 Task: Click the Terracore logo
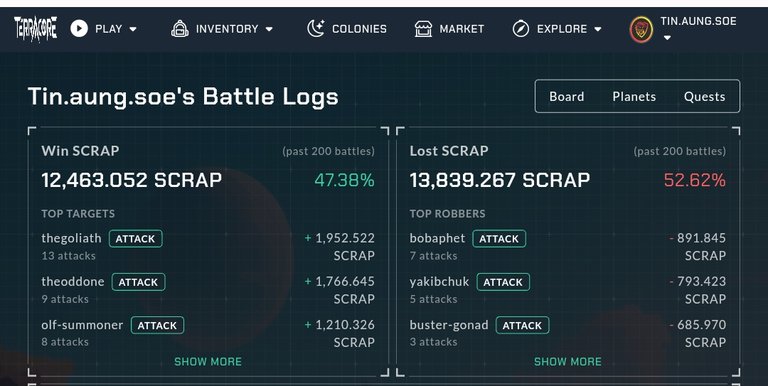click(35, 28)
